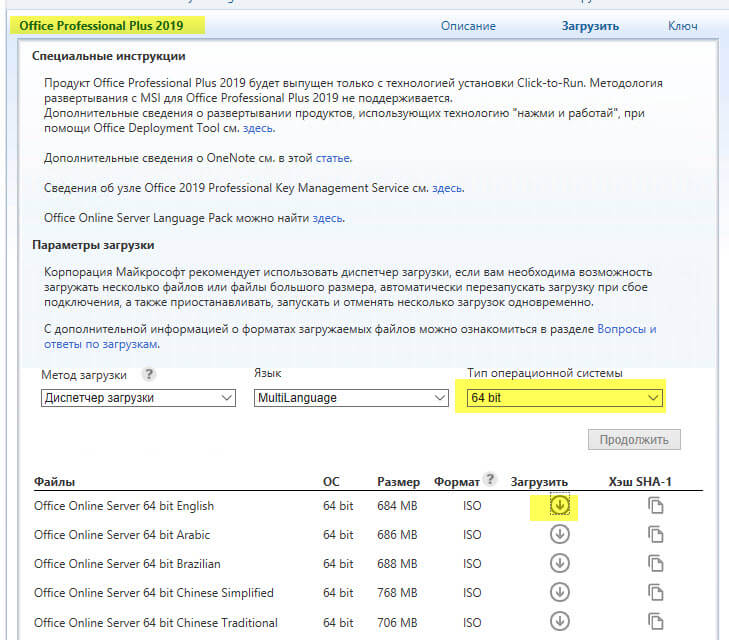Click help icon next to Метод загрузки
Viewport: 729px width, 640px height.
tap(149, 374)
